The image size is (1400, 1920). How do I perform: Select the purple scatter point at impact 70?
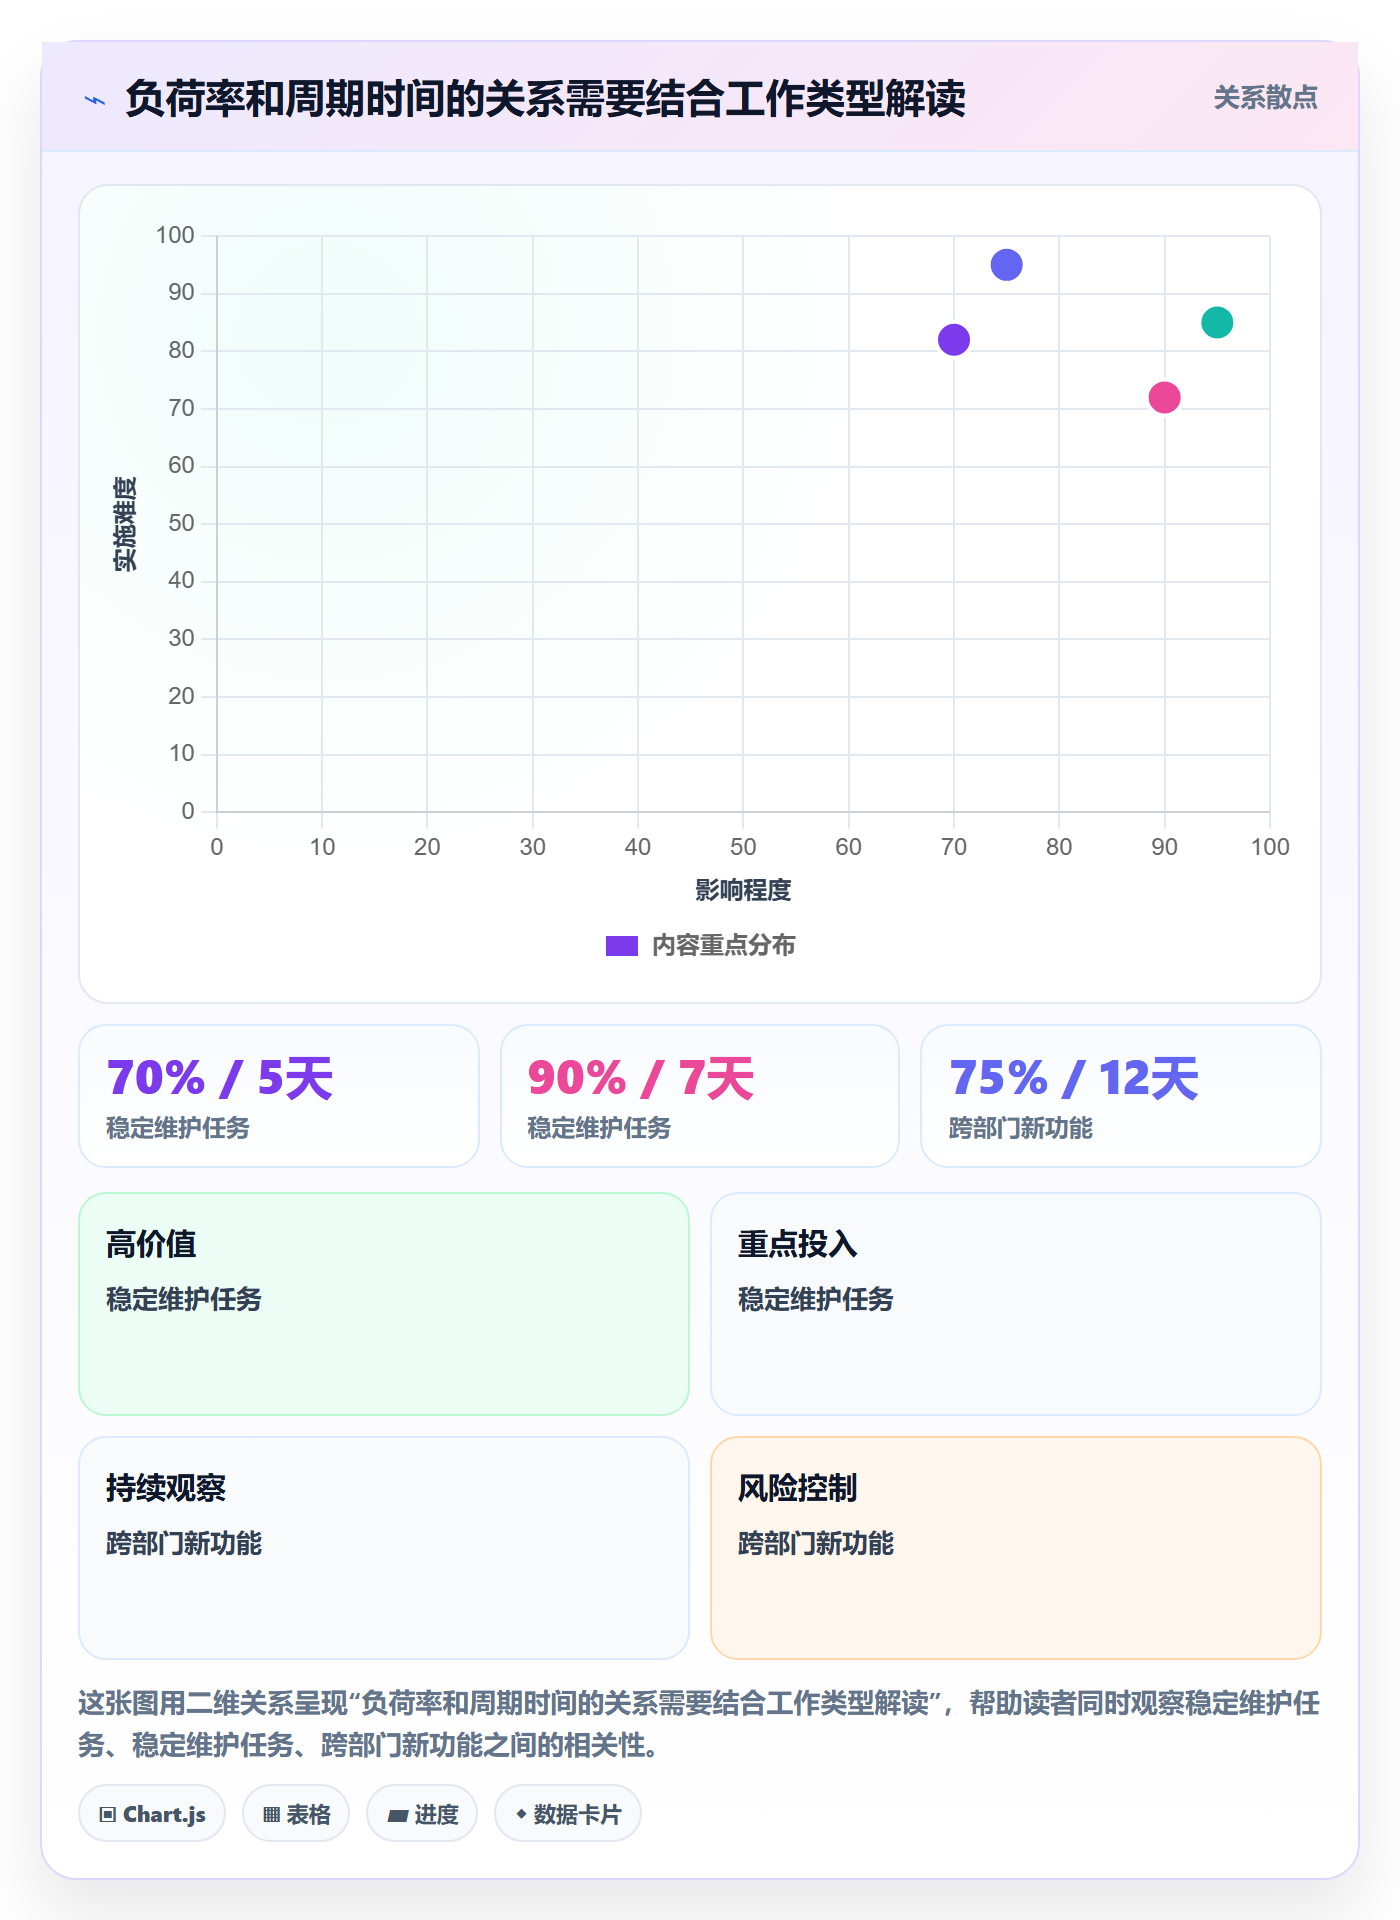954,340
